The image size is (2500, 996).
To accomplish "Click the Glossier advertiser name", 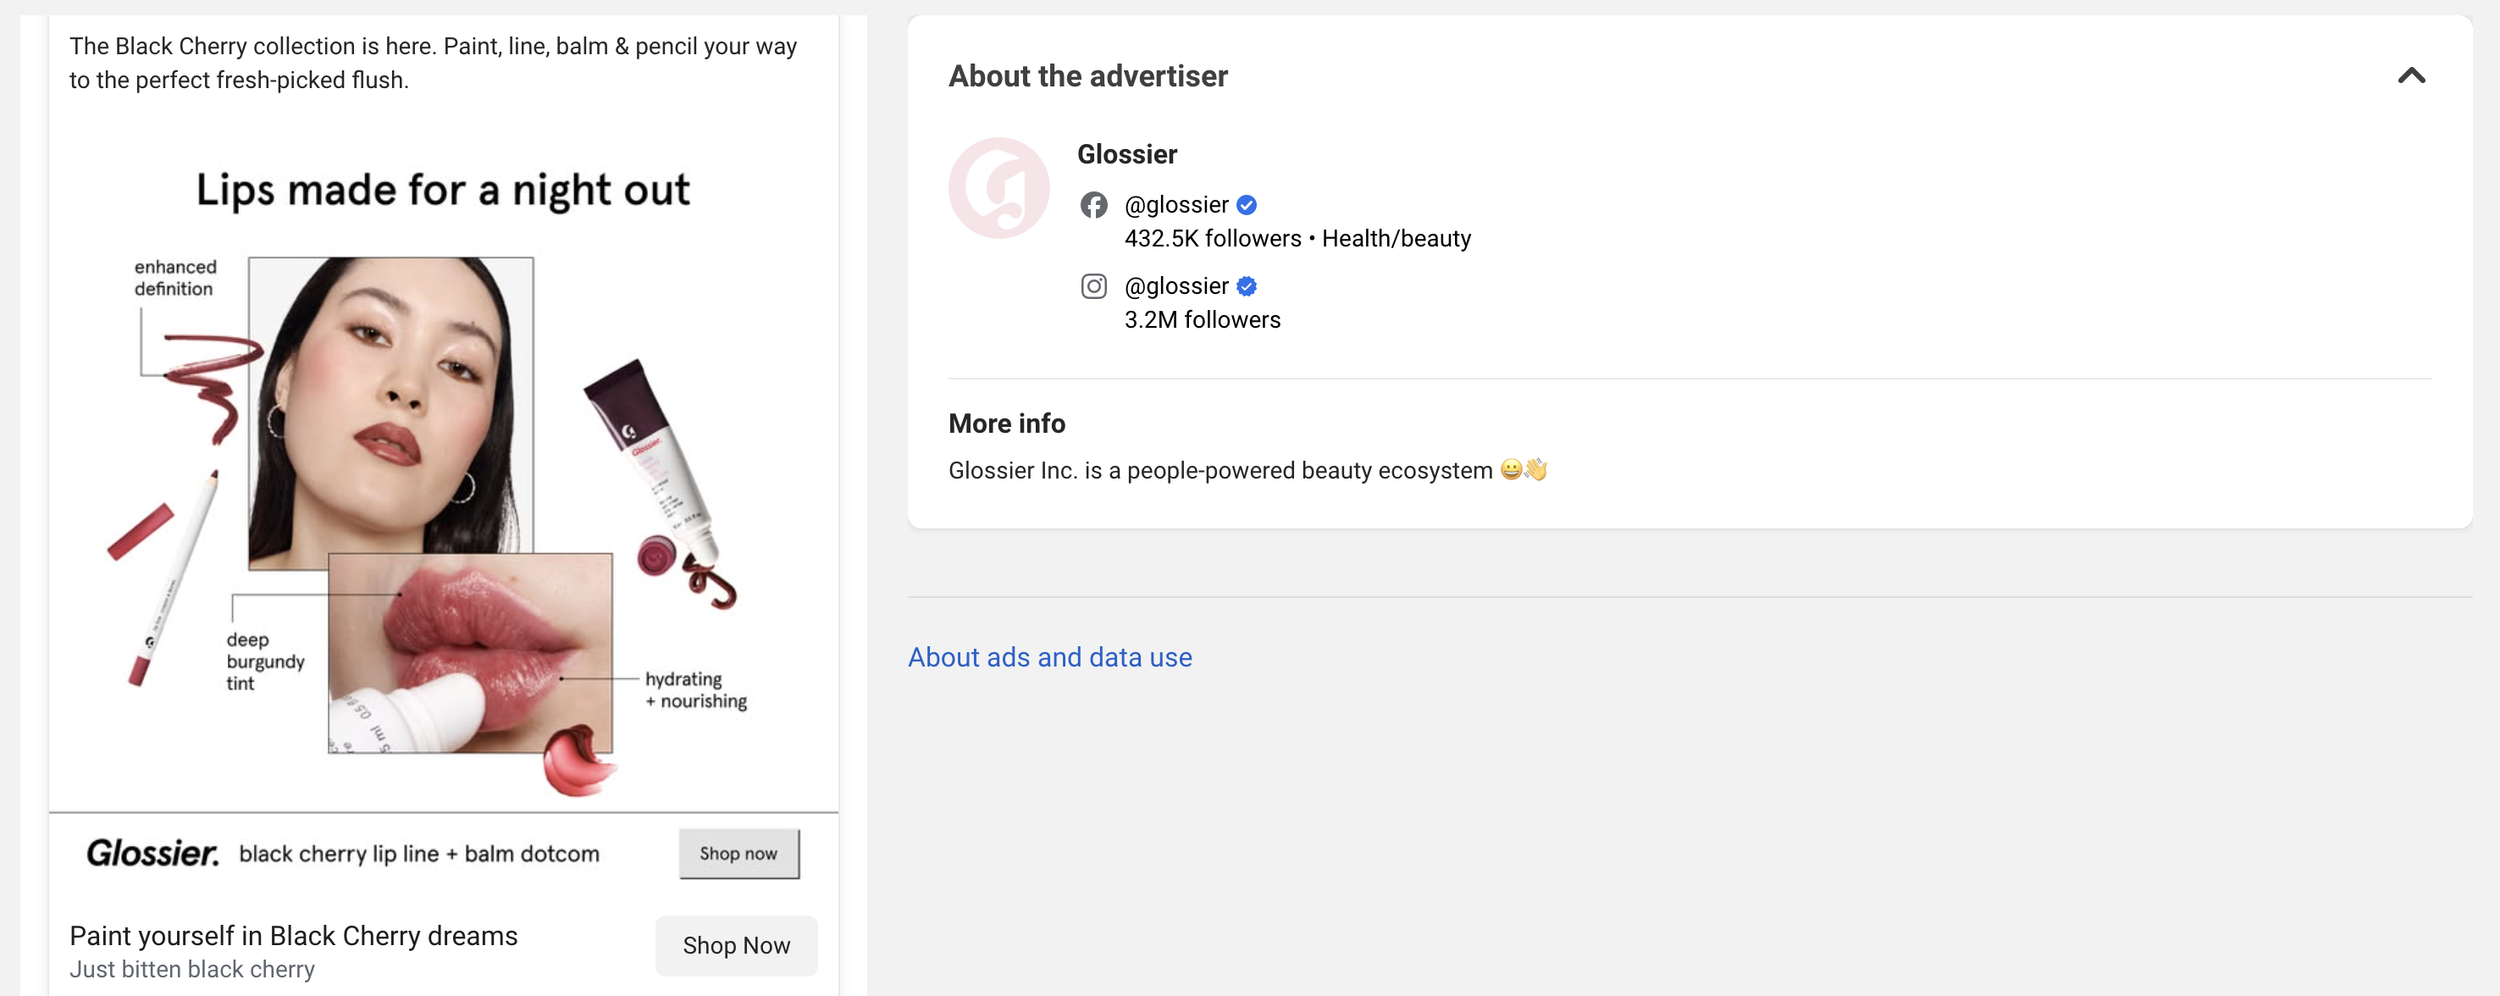I will pyautogui.click(x=1127, y=154).
